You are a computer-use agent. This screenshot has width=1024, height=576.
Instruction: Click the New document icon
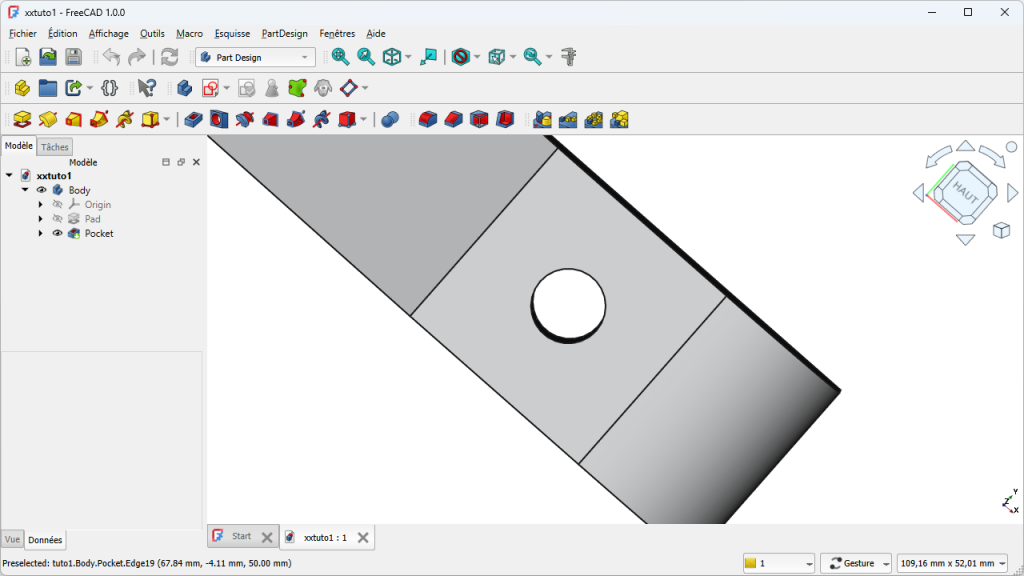pos(23,57)
